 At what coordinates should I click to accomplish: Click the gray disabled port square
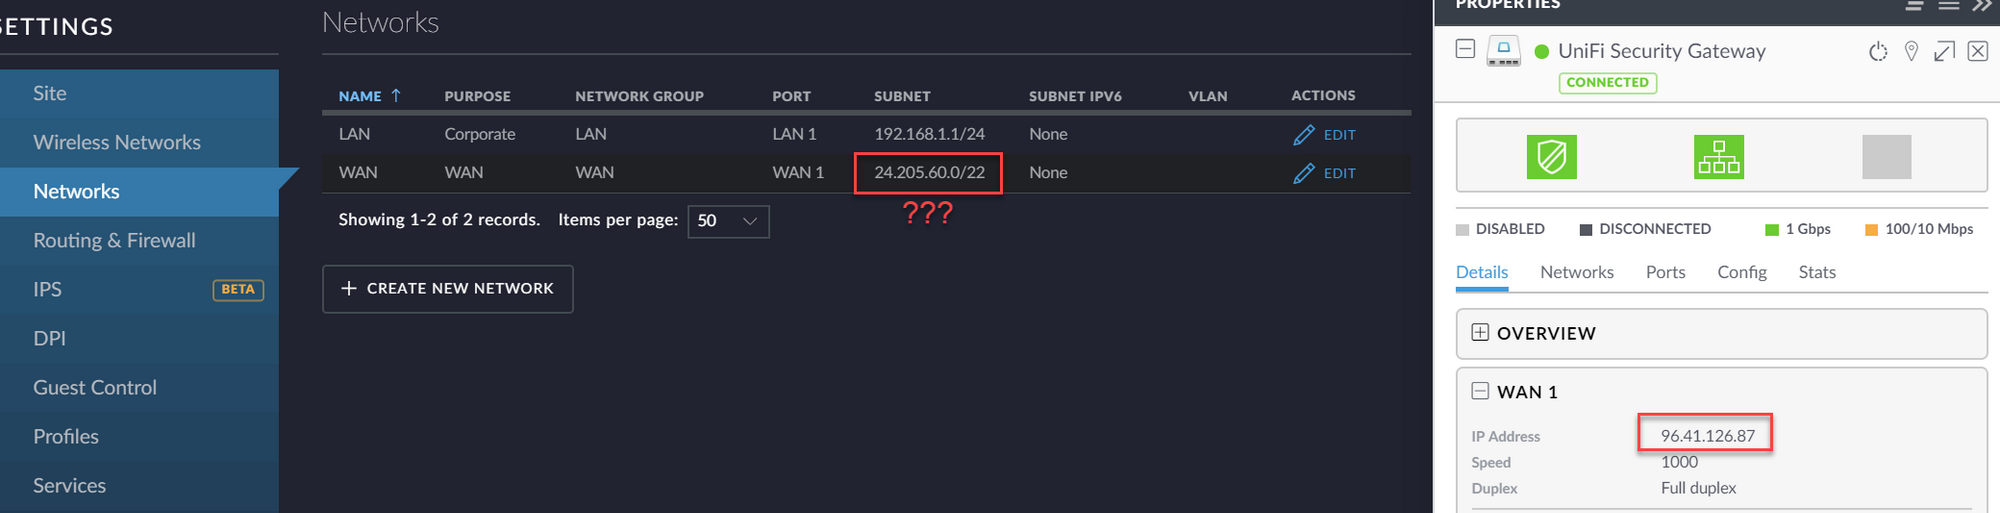pyautogui.click(x=1886, y=157)
